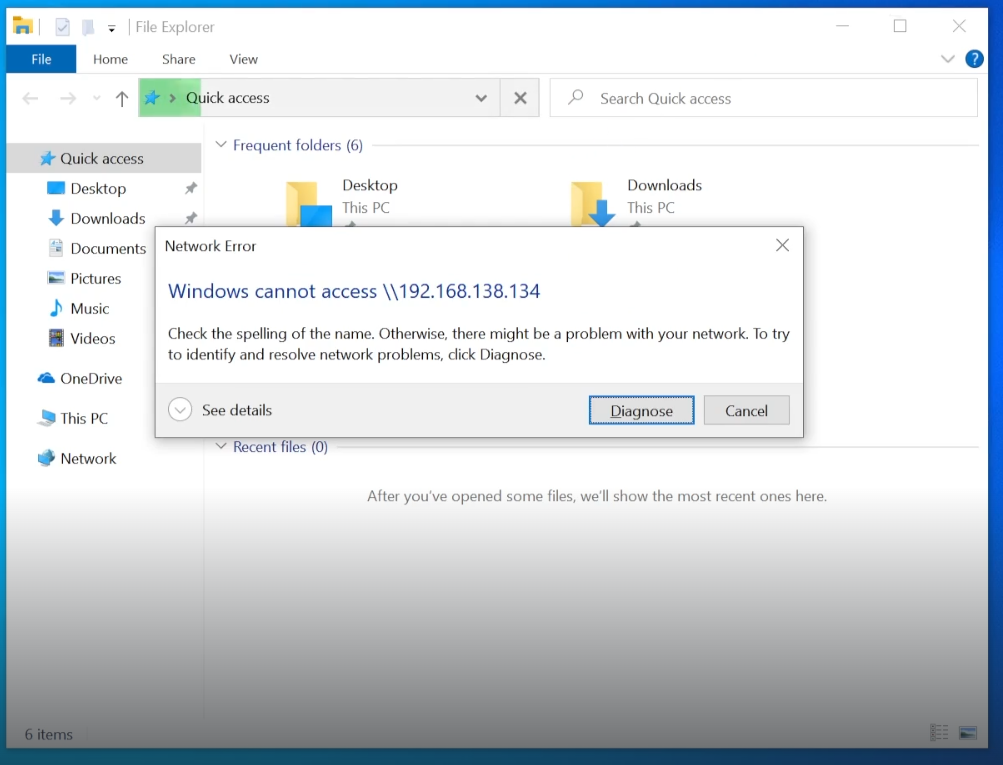1003x765 pixels.
Task: Expand the ribbon with the chevron
Action: click(x=947, y=59)
